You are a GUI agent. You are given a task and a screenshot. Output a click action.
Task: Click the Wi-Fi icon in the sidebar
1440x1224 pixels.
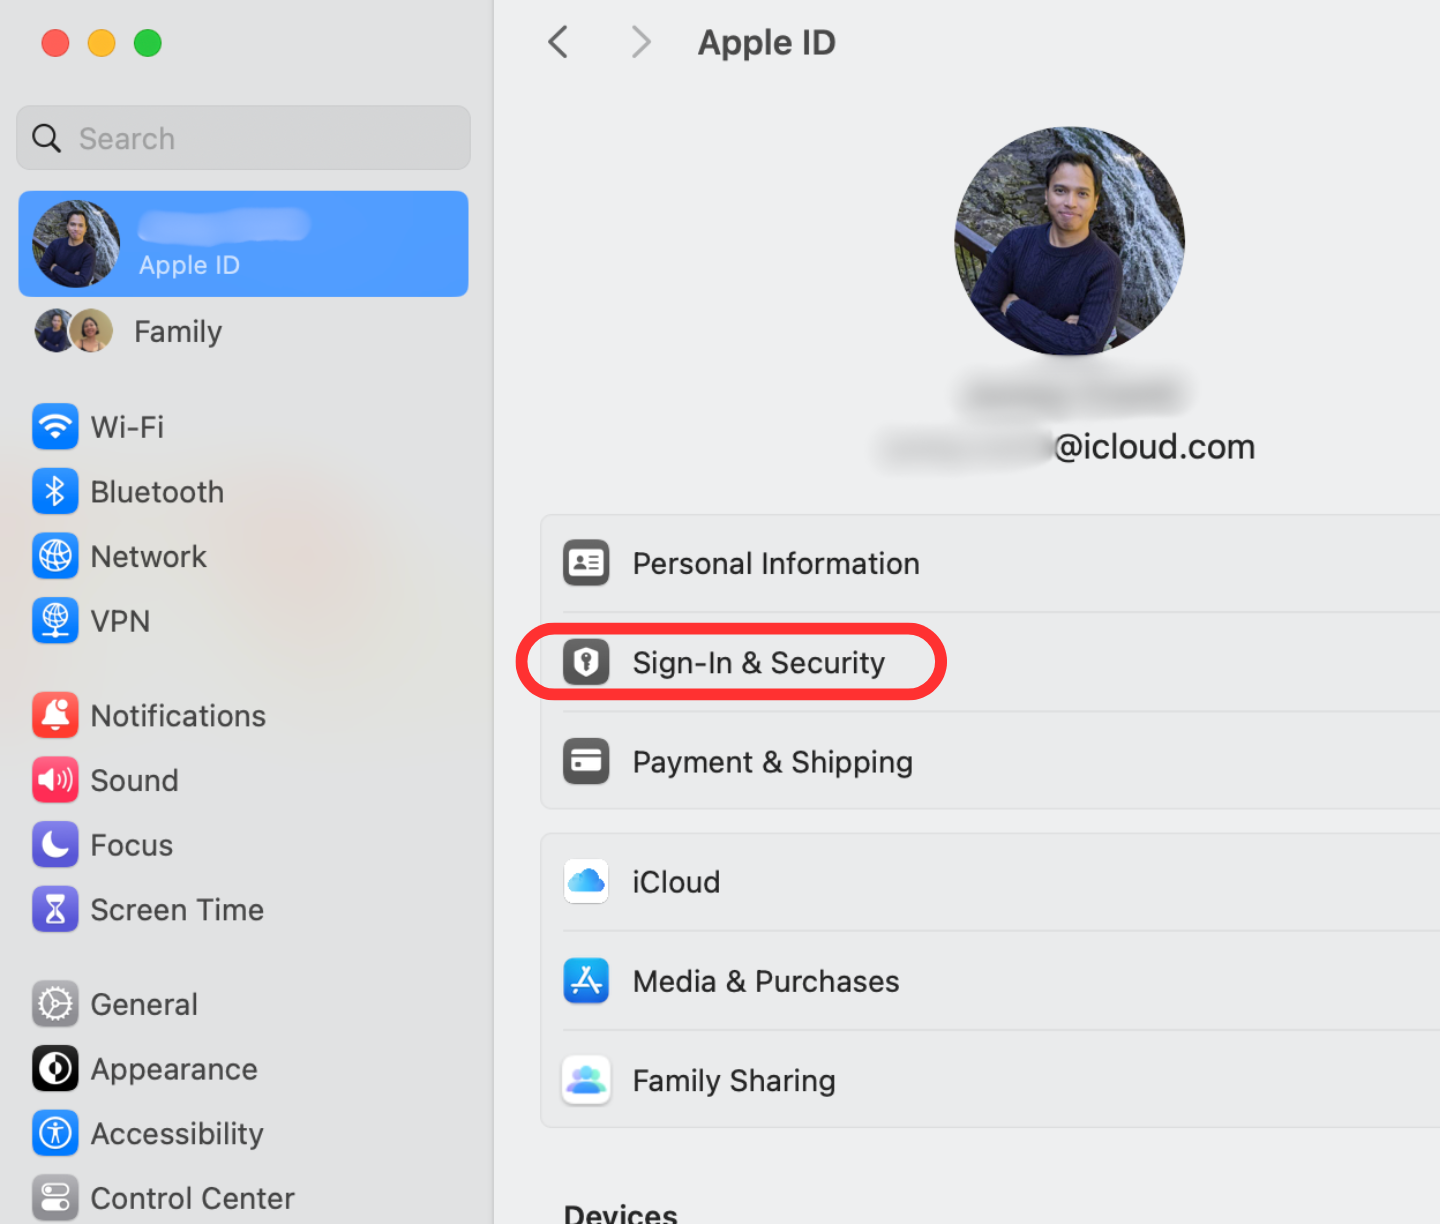(55, 427)
